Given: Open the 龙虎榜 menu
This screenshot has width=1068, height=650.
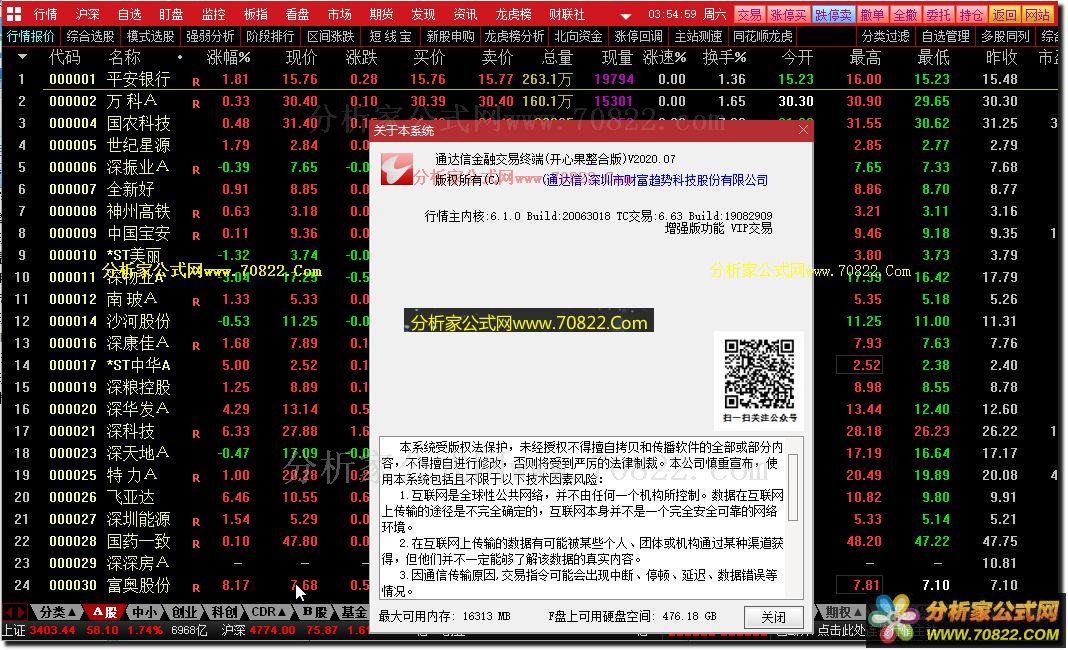Looking at the screenshot, I should (x=513, y=14).
